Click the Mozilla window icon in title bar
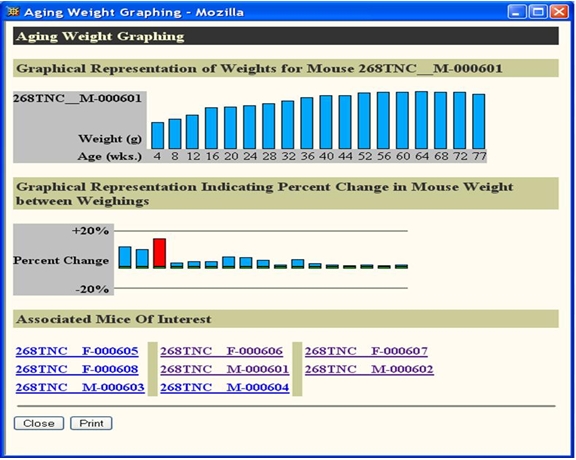 click(x=13, y=12)
